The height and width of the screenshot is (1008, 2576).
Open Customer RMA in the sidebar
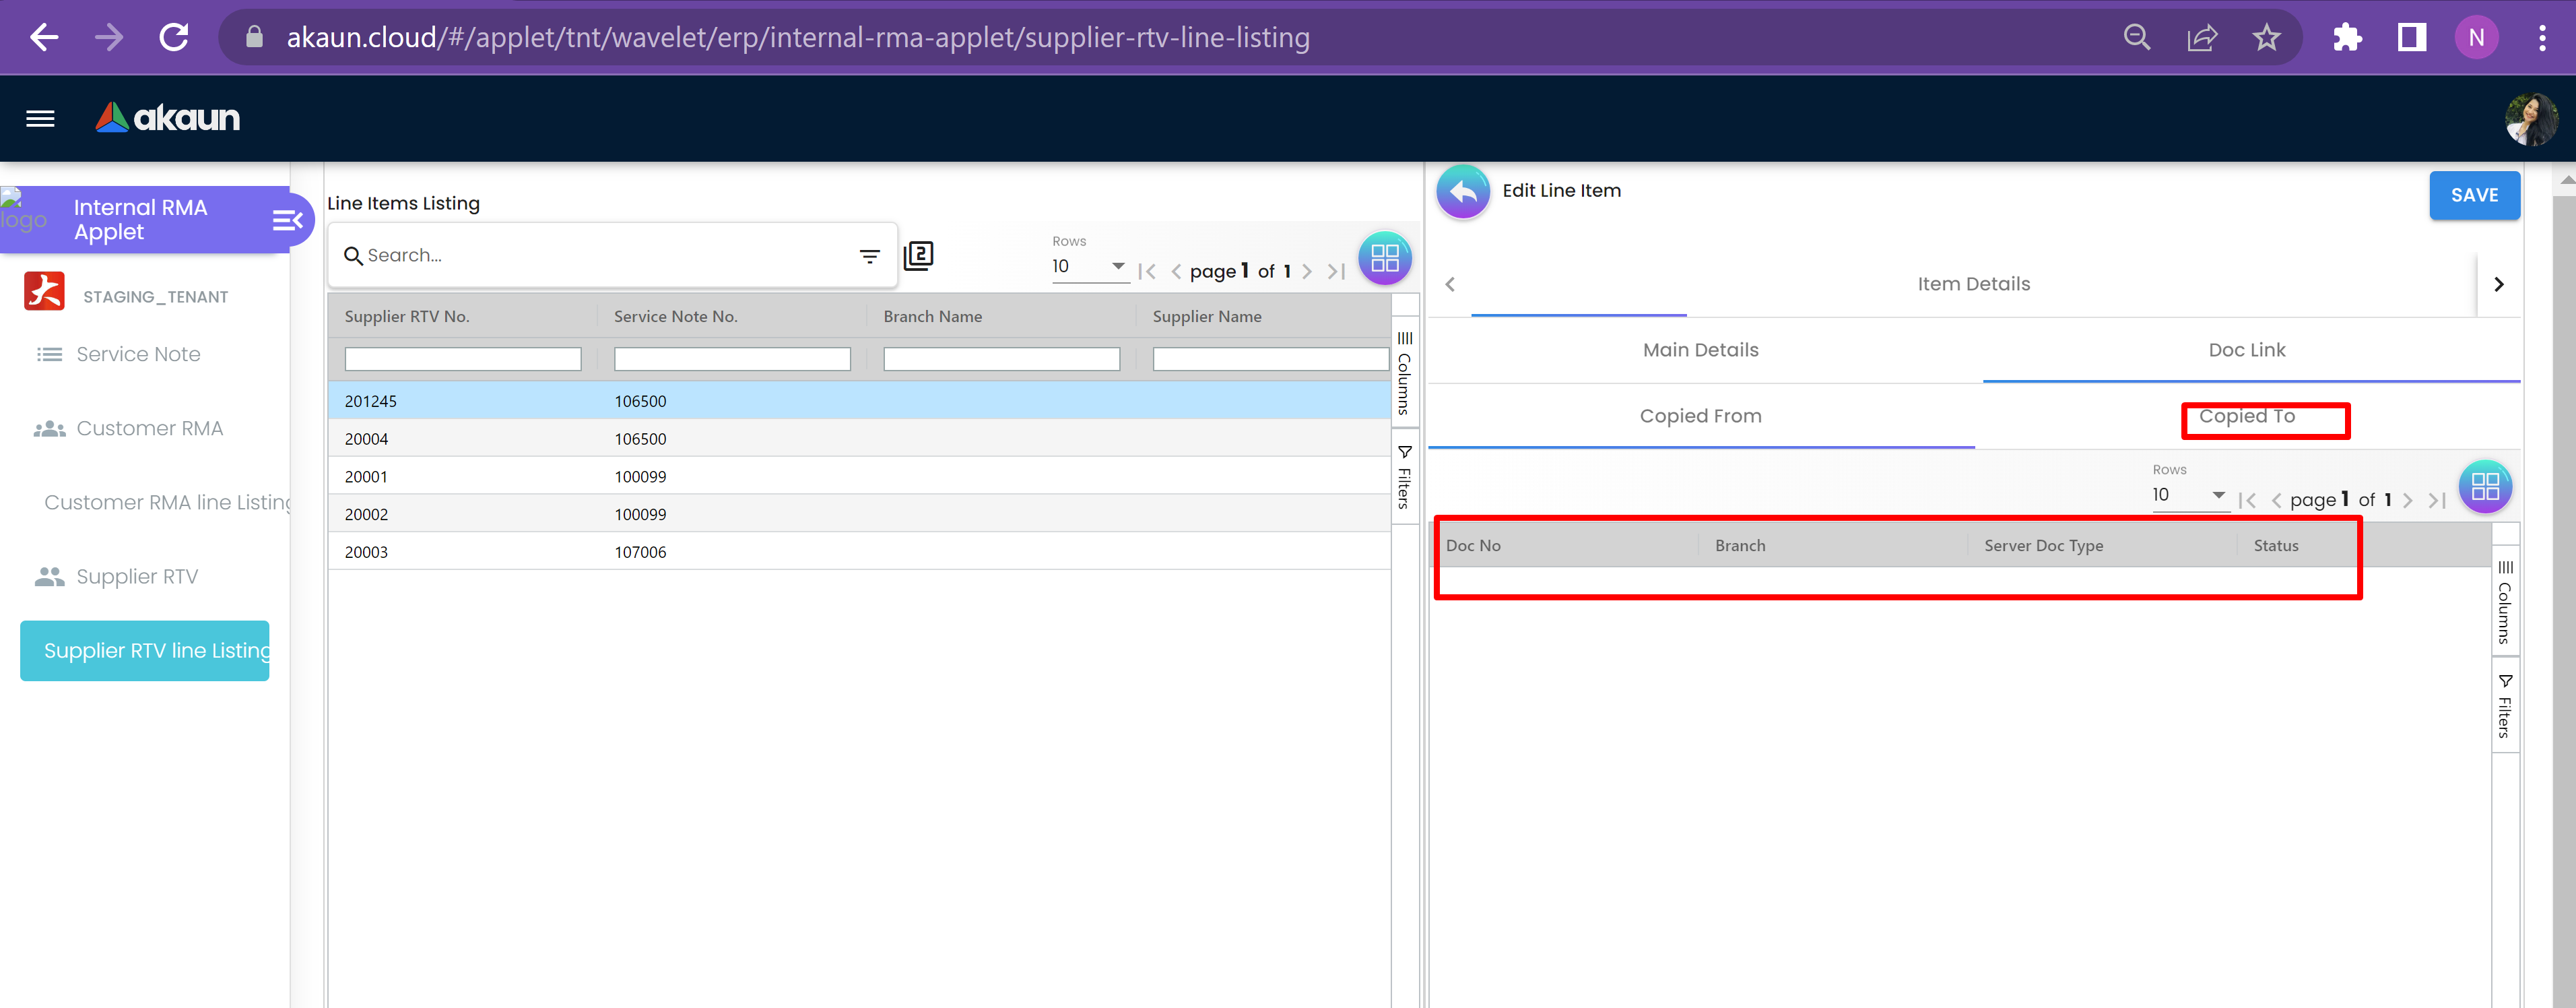click(149, 429)
